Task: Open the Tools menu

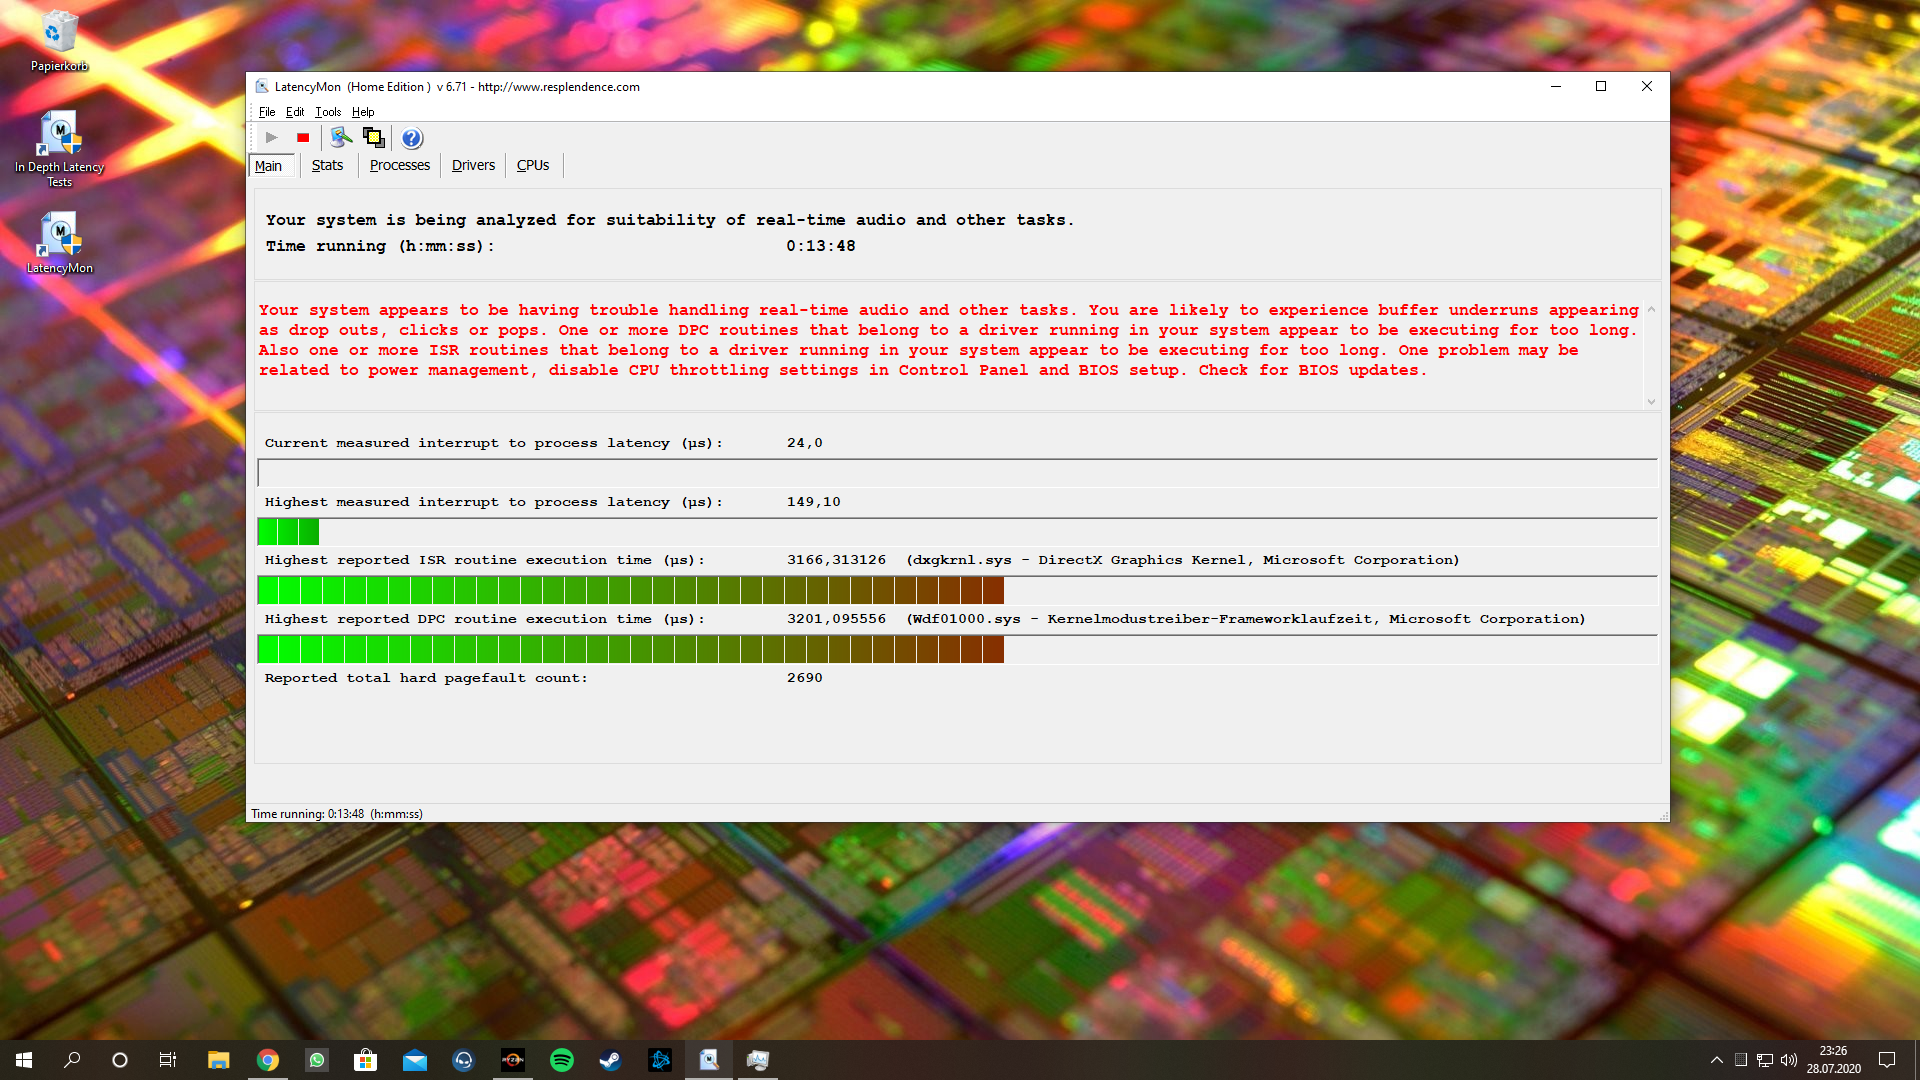Action: (328, 112)
